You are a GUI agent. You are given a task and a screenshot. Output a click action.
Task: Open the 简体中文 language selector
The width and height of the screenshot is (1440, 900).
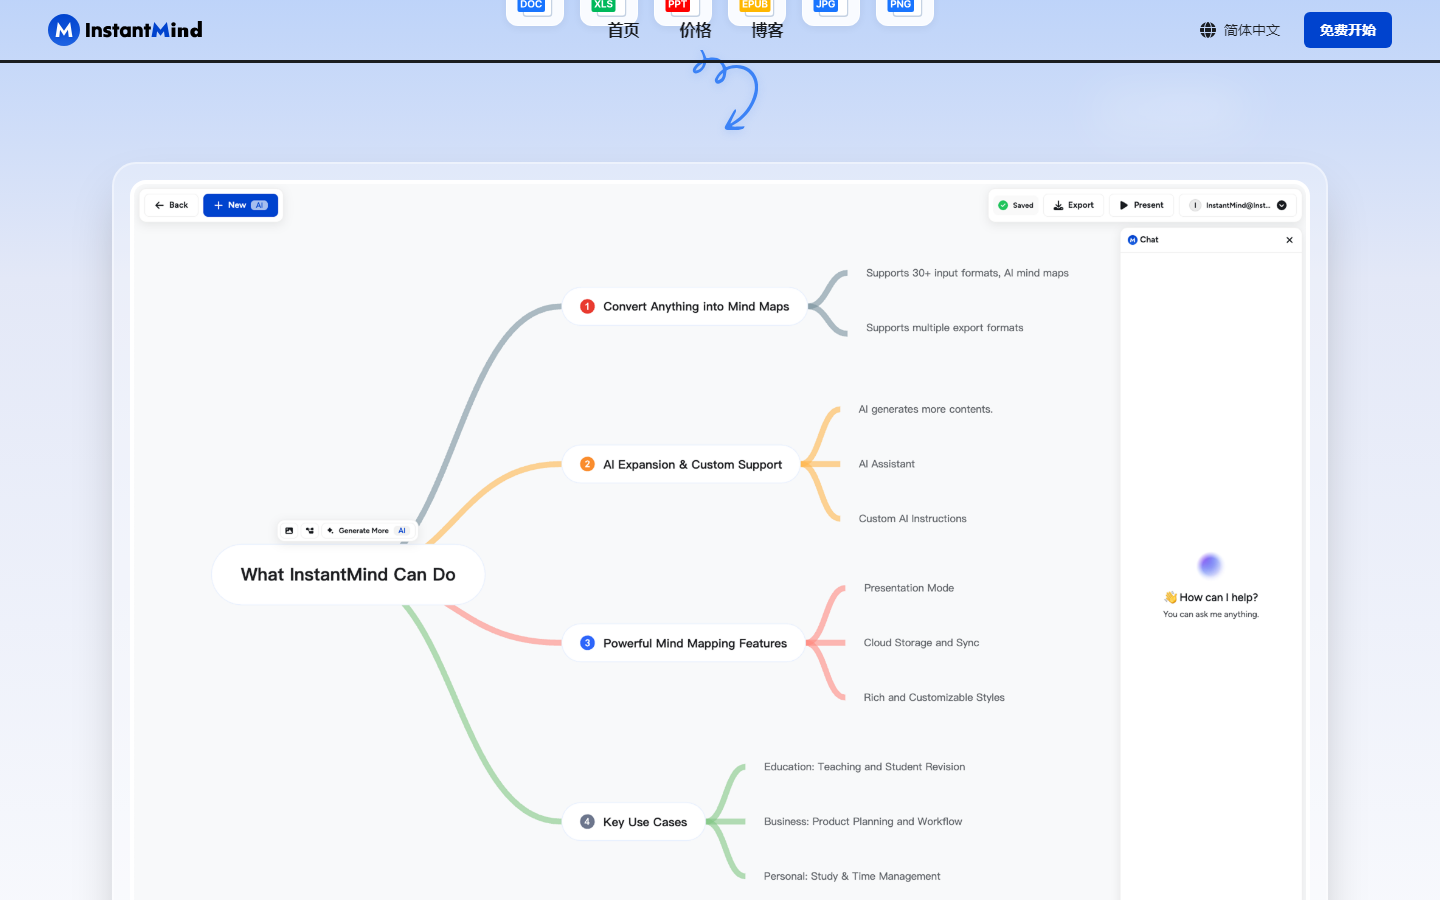1240,30
